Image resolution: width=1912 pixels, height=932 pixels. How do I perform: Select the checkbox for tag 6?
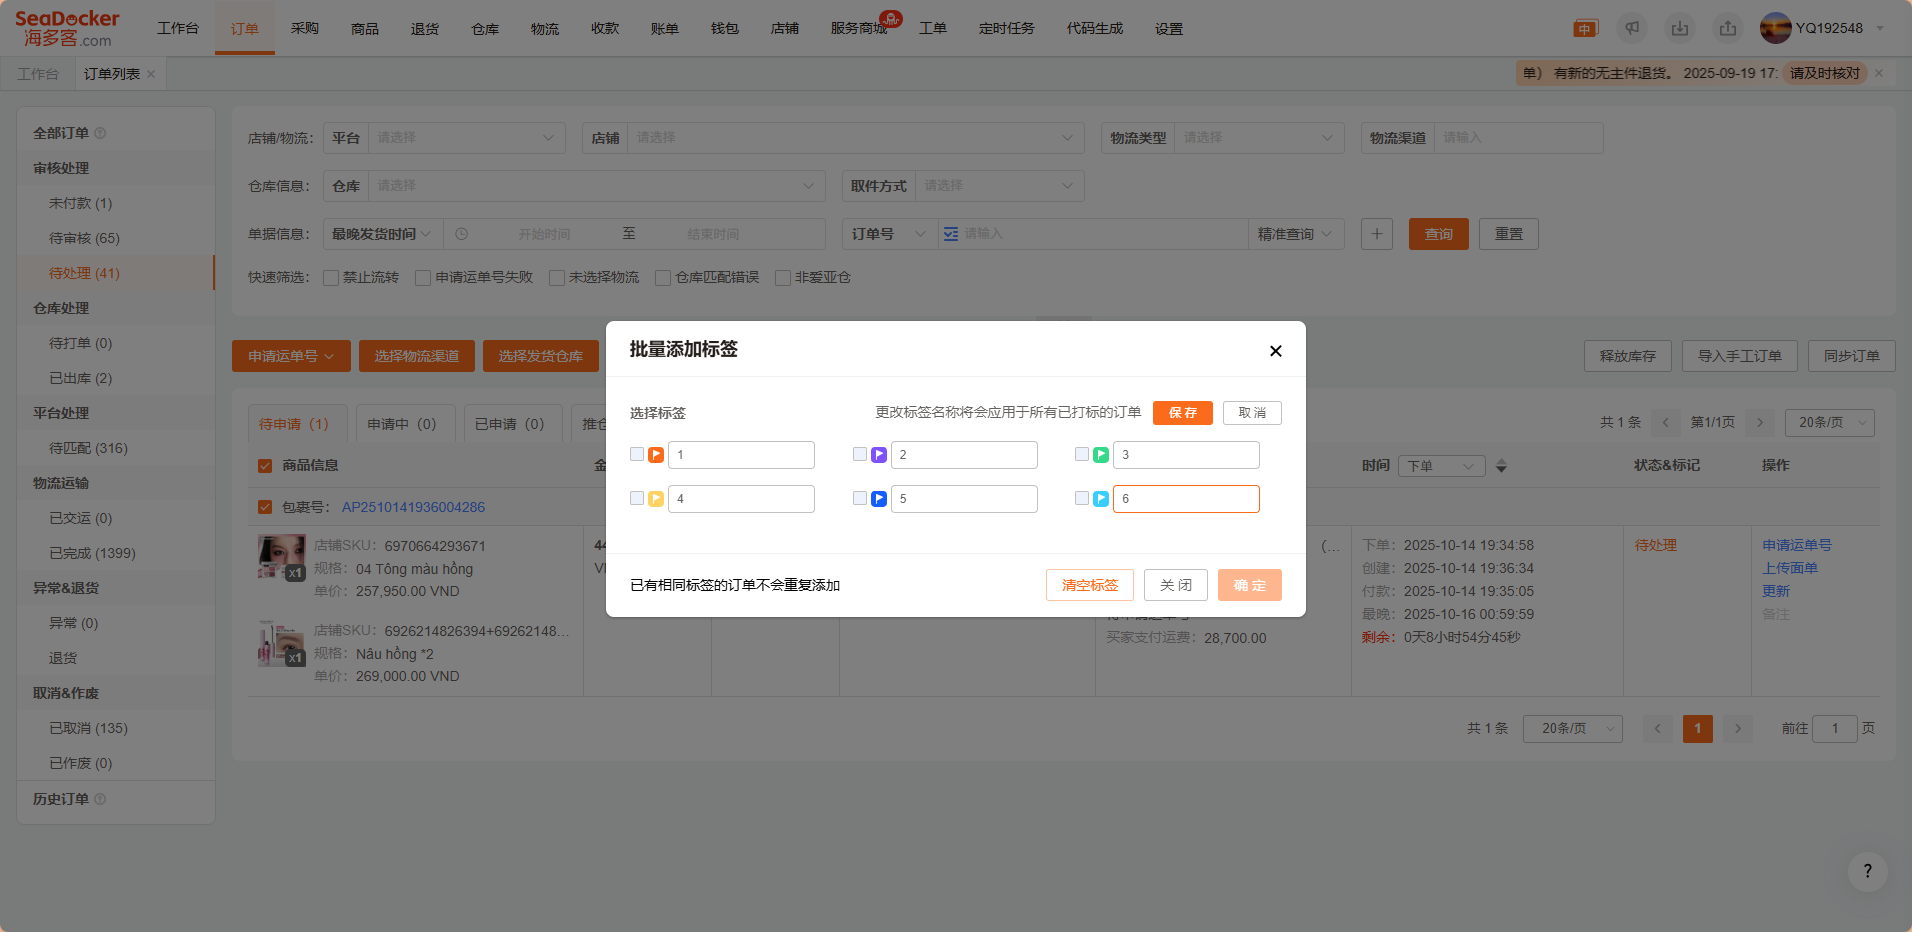coord(1082,498)
